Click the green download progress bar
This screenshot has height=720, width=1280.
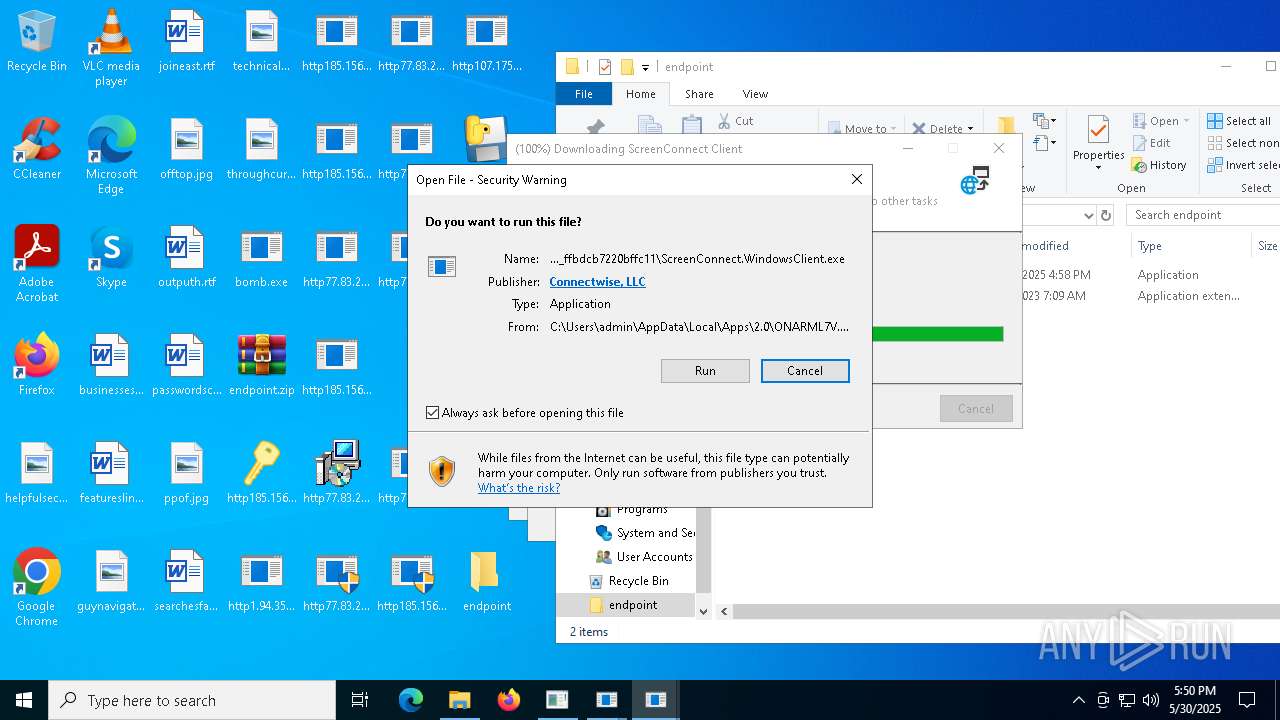click(937, 334)
